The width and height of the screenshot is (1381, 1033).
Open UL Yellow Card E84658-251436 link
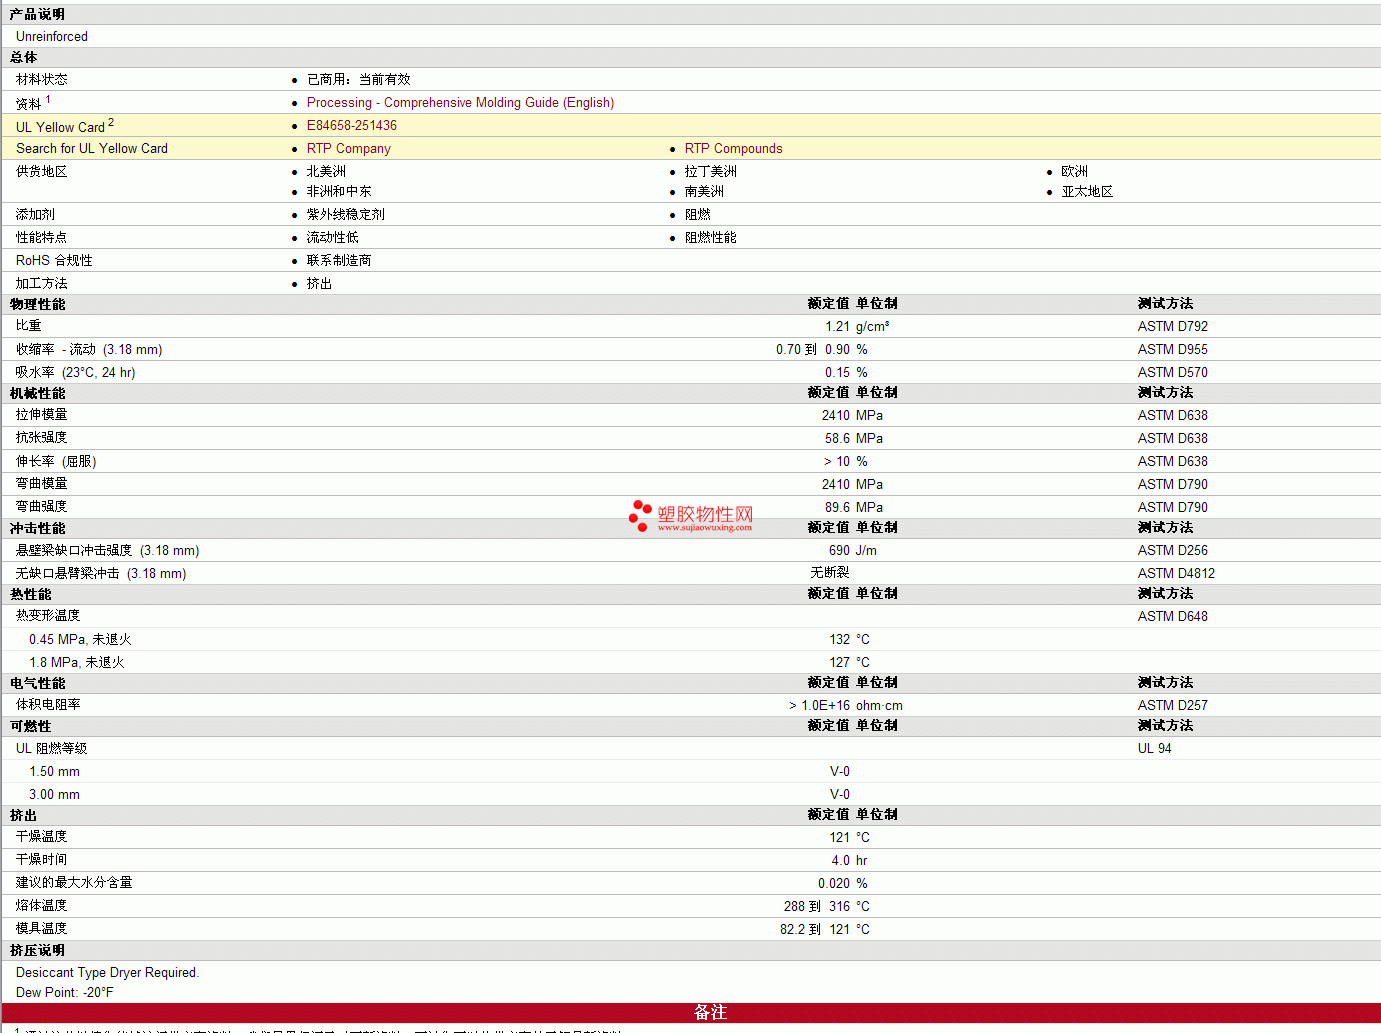tap(352, 126)
